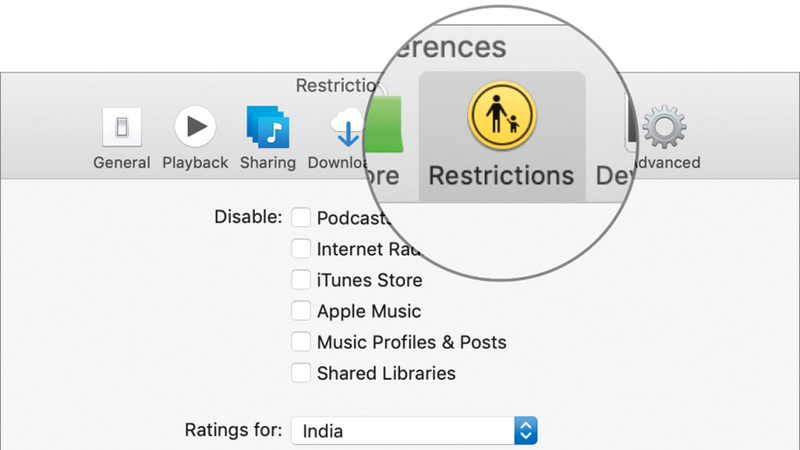Screen dimensions: 800x450
Task: Click the blue arrows on ratings selector
Action: pyautogui.click(x=526, y=431)
